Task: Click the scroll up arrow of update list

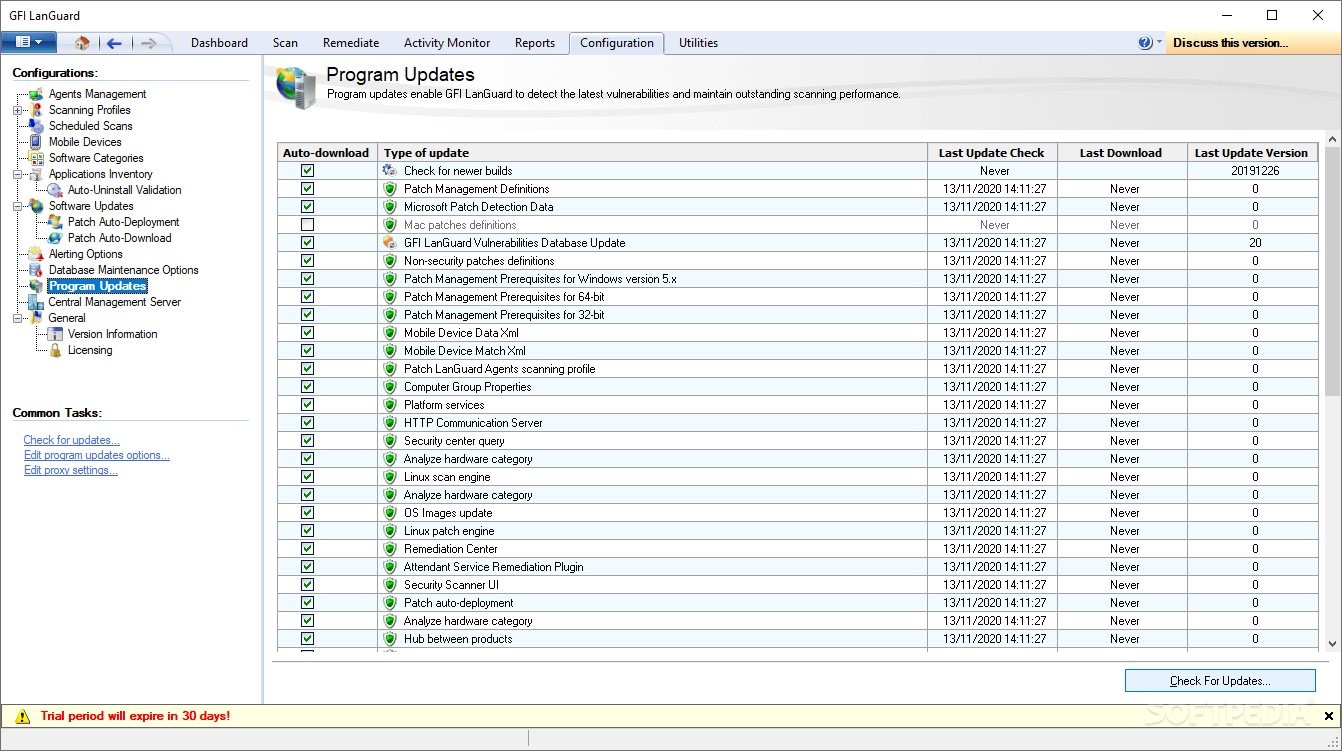Action: [1332, 138]
